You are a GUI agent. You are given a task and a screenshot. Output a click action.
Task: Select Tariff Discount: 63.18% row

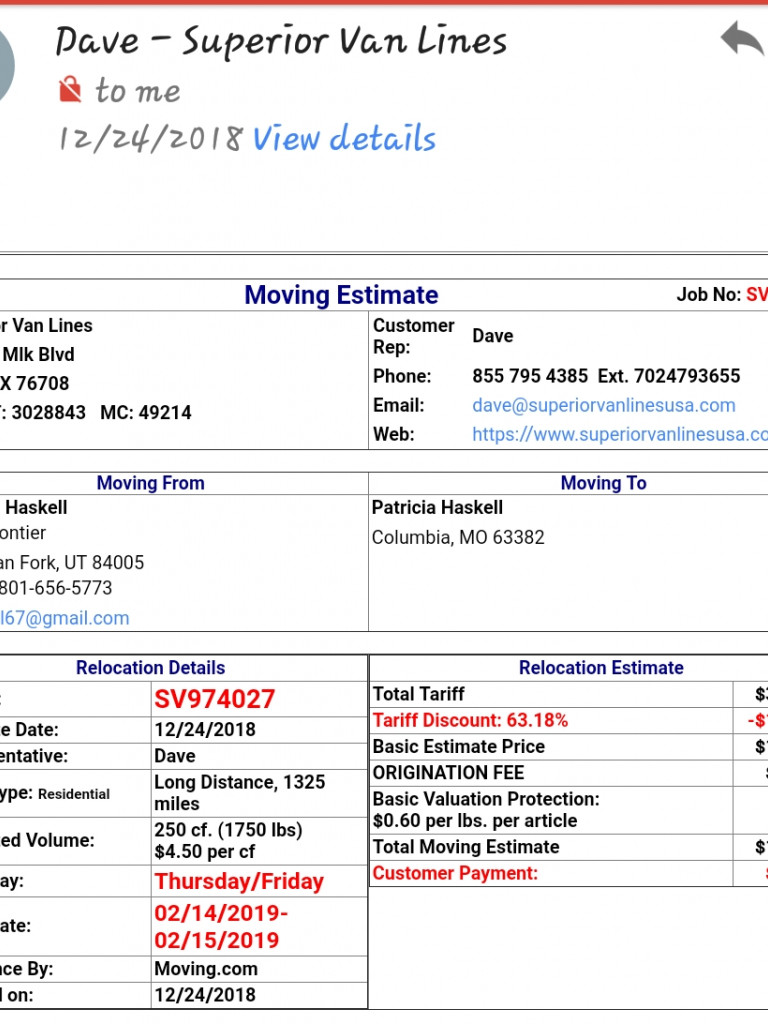(x=569, y=720)
